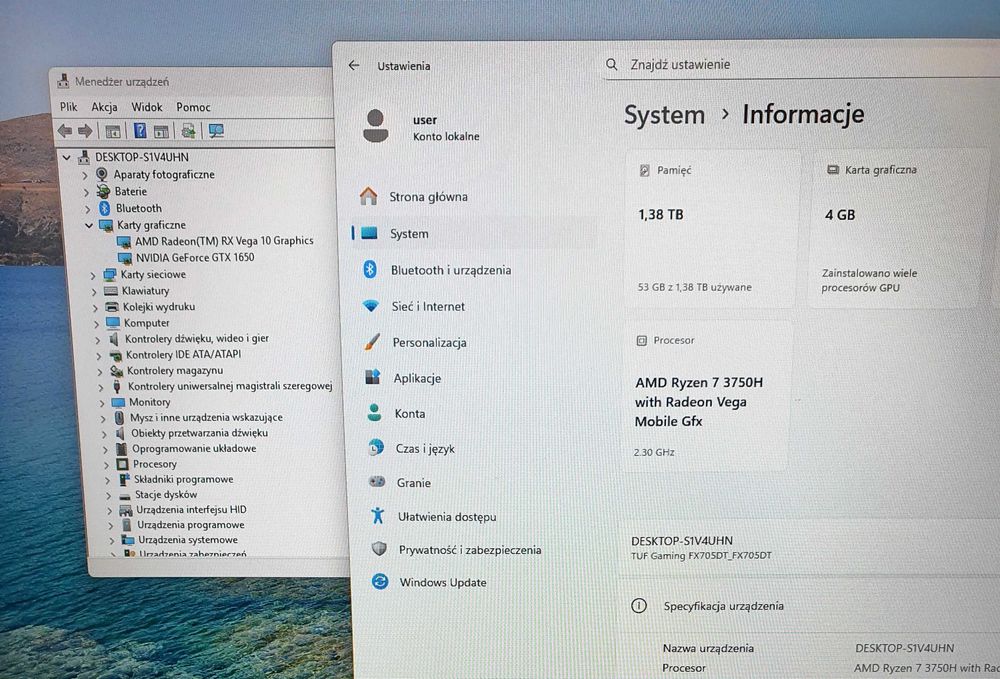
Task: Collapse the DESKTOP-S1V4UHN root node
Action: tap(67, 157)
